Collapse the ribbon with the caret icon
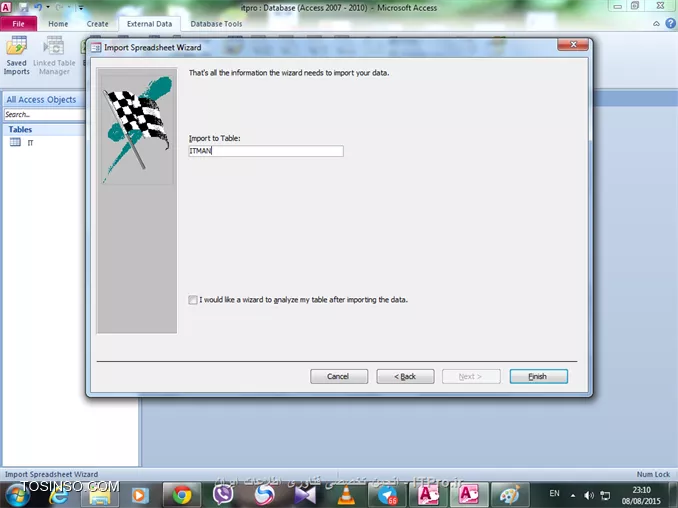 point(656,24)
